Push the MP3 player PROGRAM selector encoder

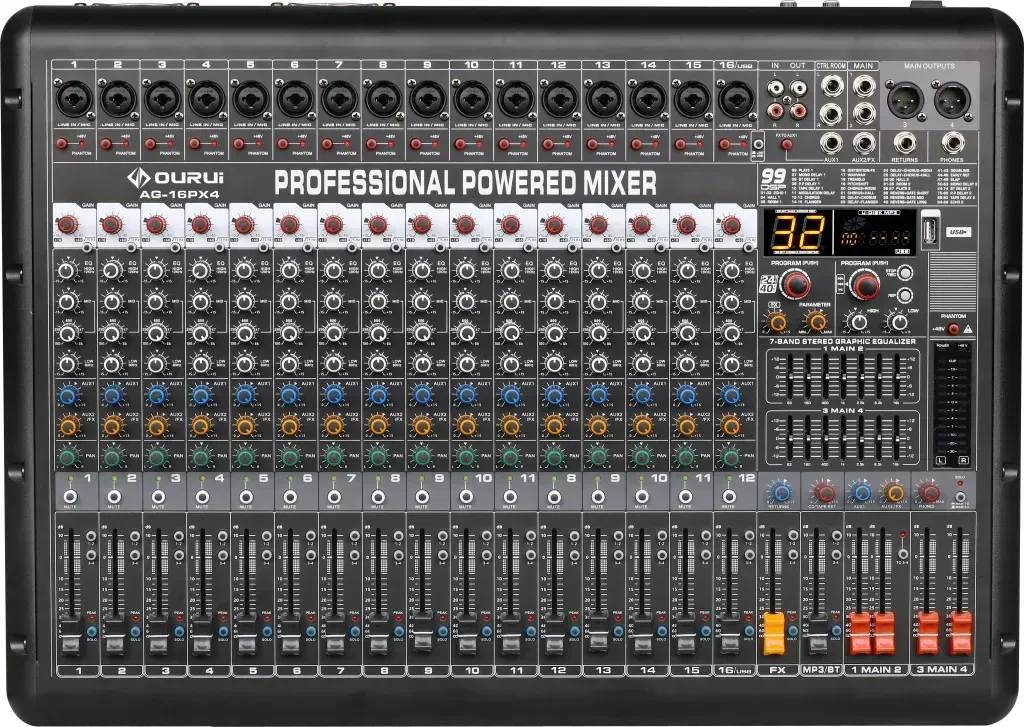tap(866, 284)
